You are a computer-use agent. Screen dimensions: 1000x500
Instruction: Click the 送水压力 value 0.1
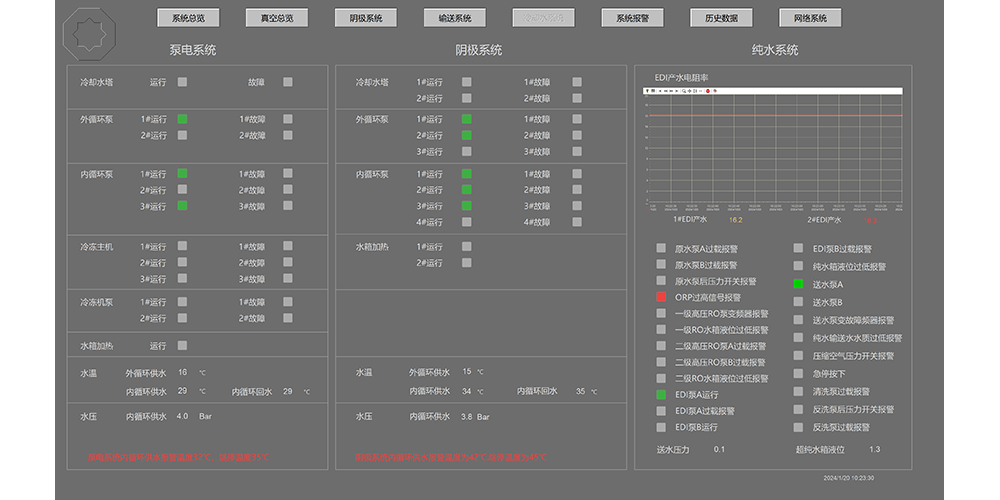coord(719,450)
